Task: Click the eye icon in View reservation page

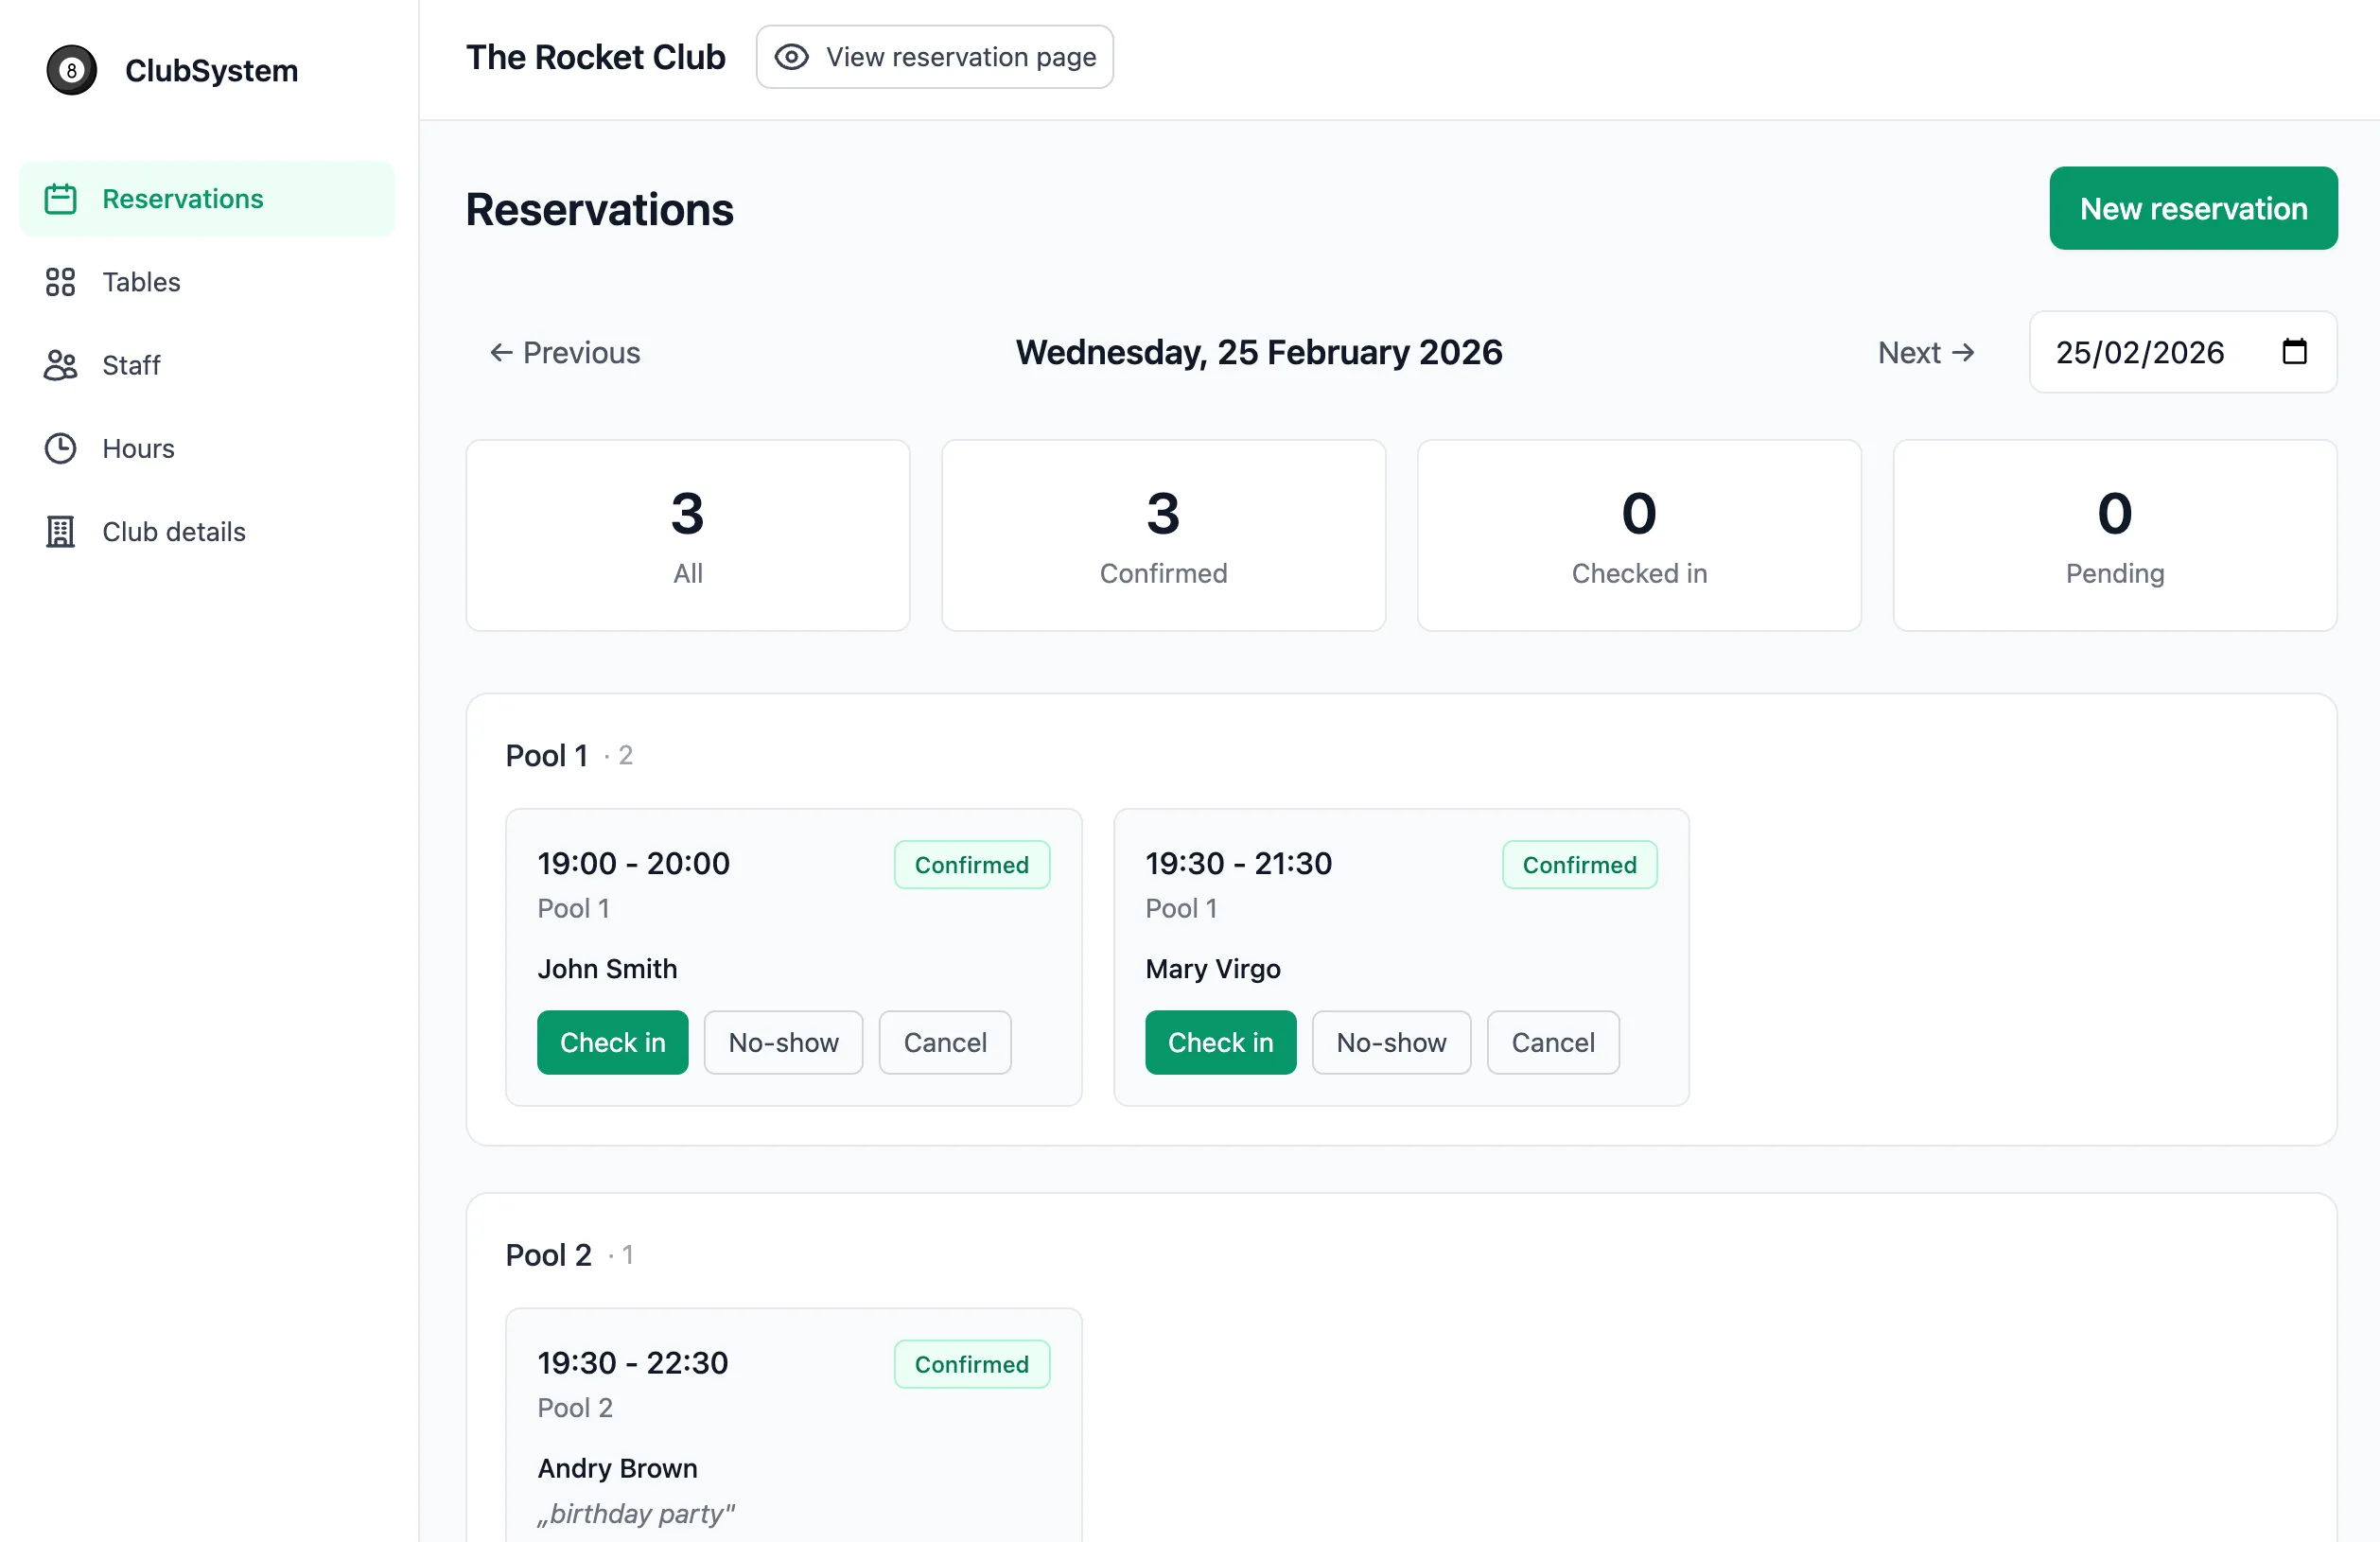Action: 791,57
